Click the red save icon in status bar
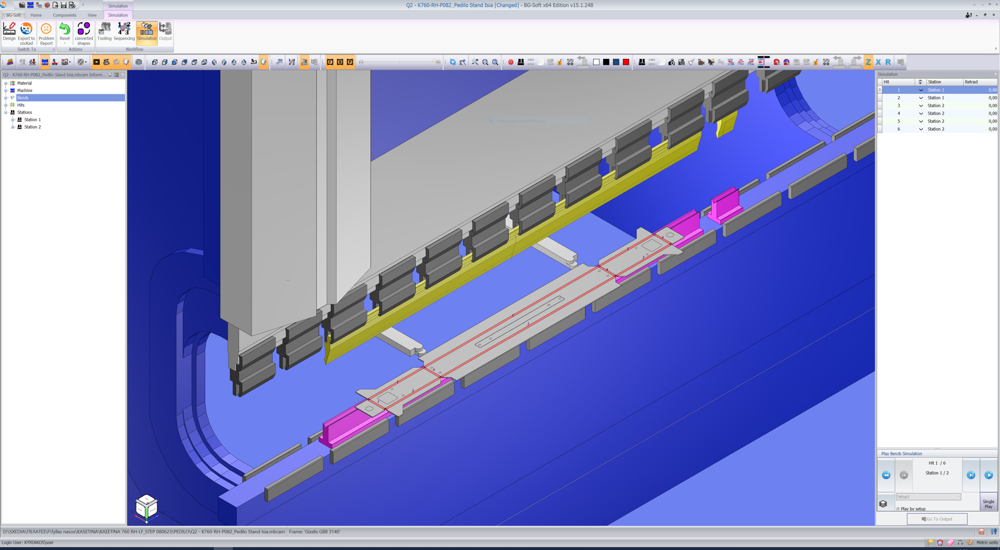Viewport: 1000px width, 550px height. [x=982, y=531]
